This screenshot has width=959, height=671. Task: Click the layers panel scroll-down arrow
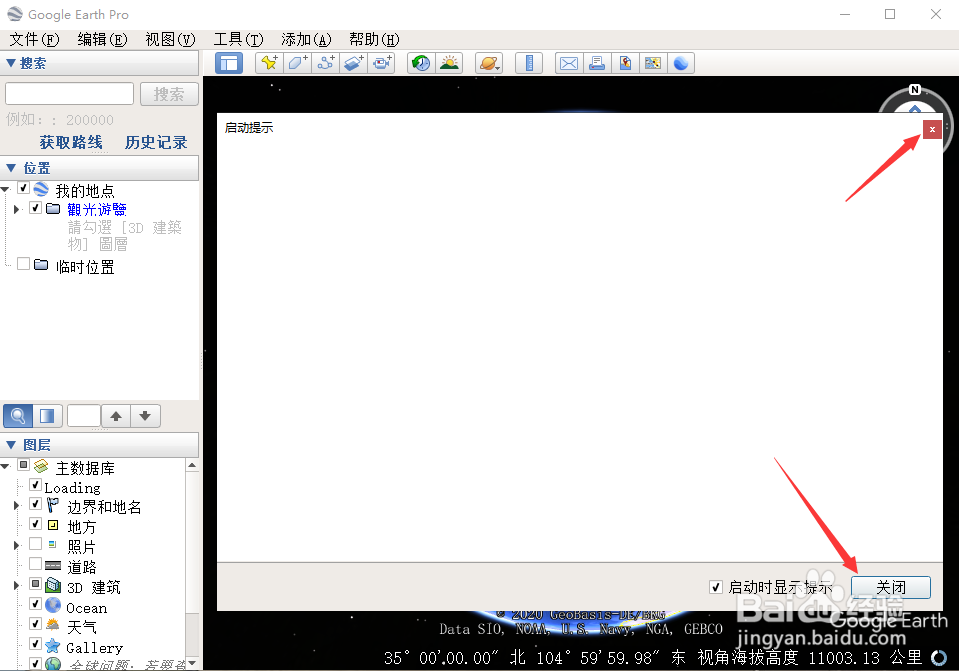(192, 663)
